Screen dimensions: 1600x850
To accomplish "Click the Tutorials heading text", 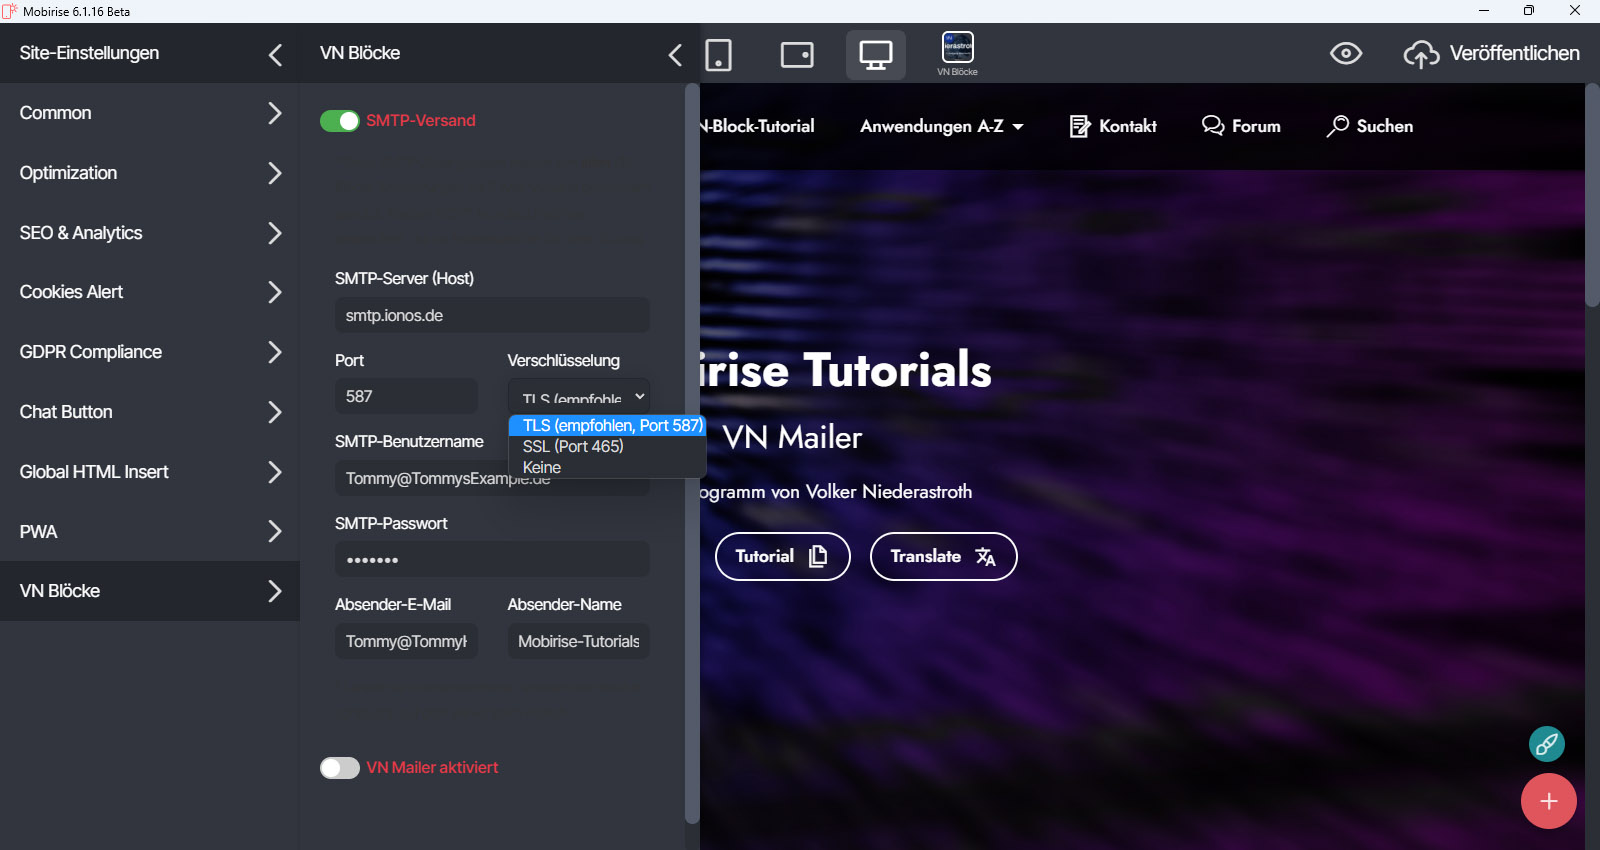I will point(897,369).
